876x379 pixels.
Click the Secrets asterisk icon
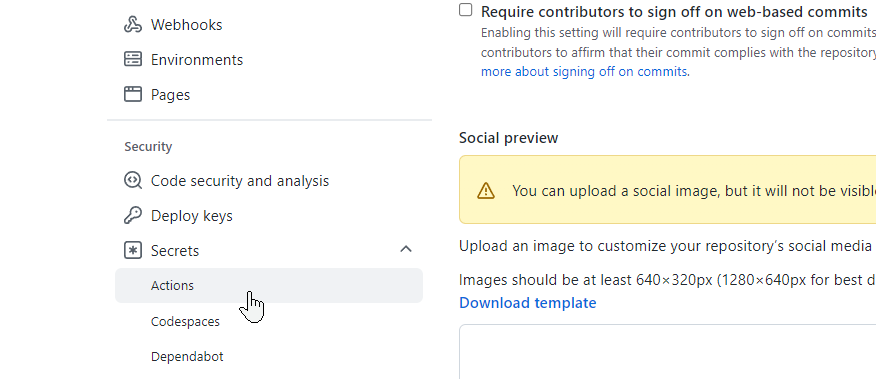tap(132, 250)
